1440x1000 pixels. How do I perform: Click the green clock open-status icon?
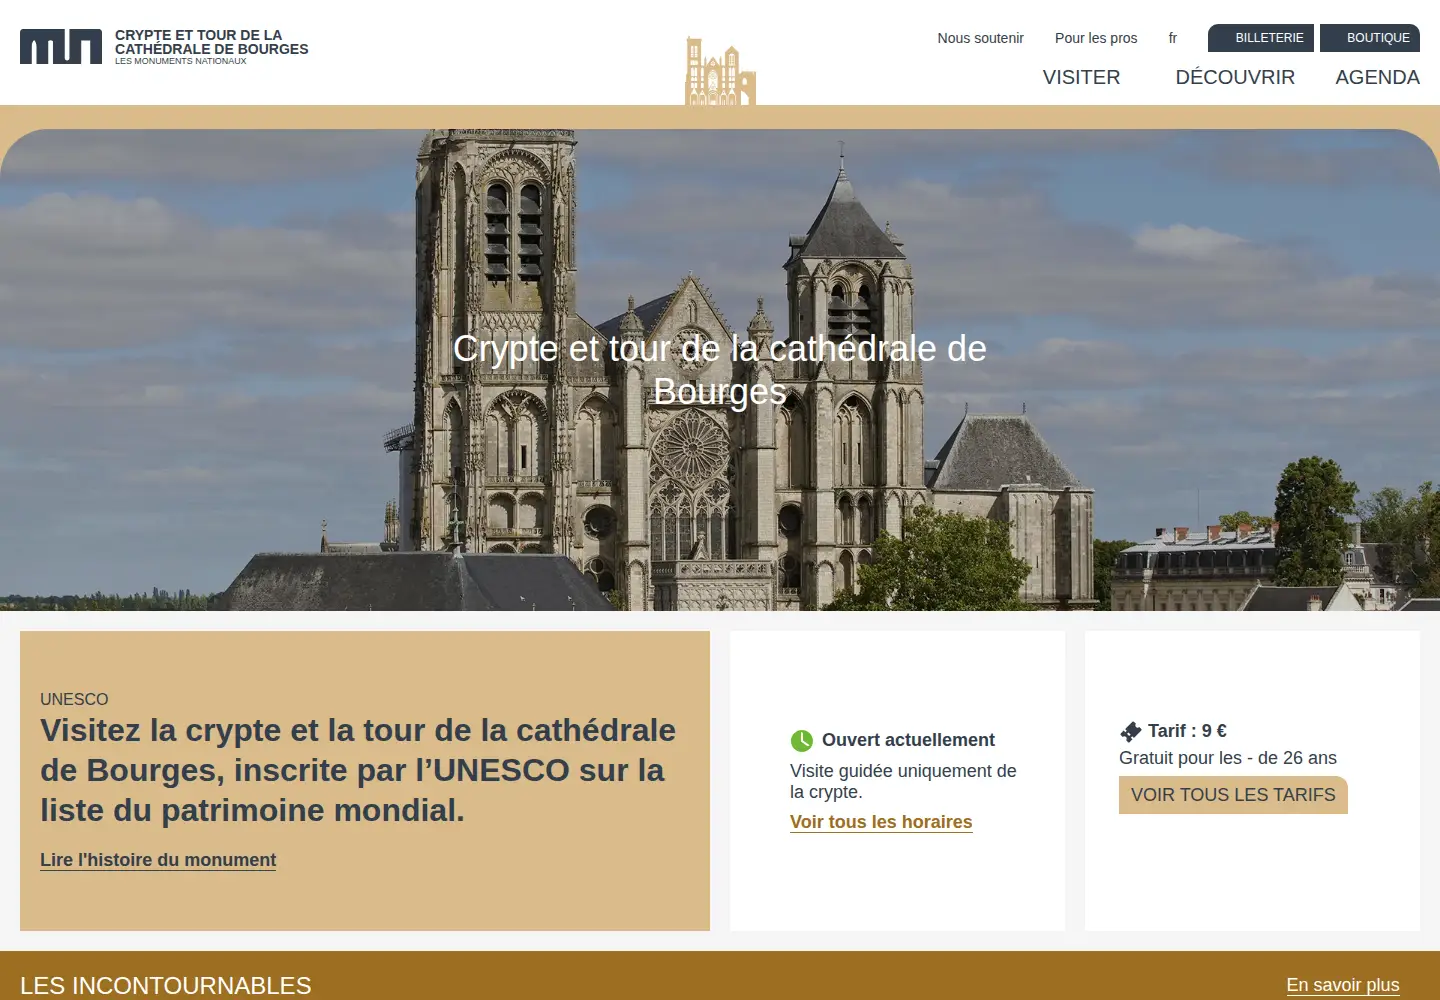click(802, 740)
